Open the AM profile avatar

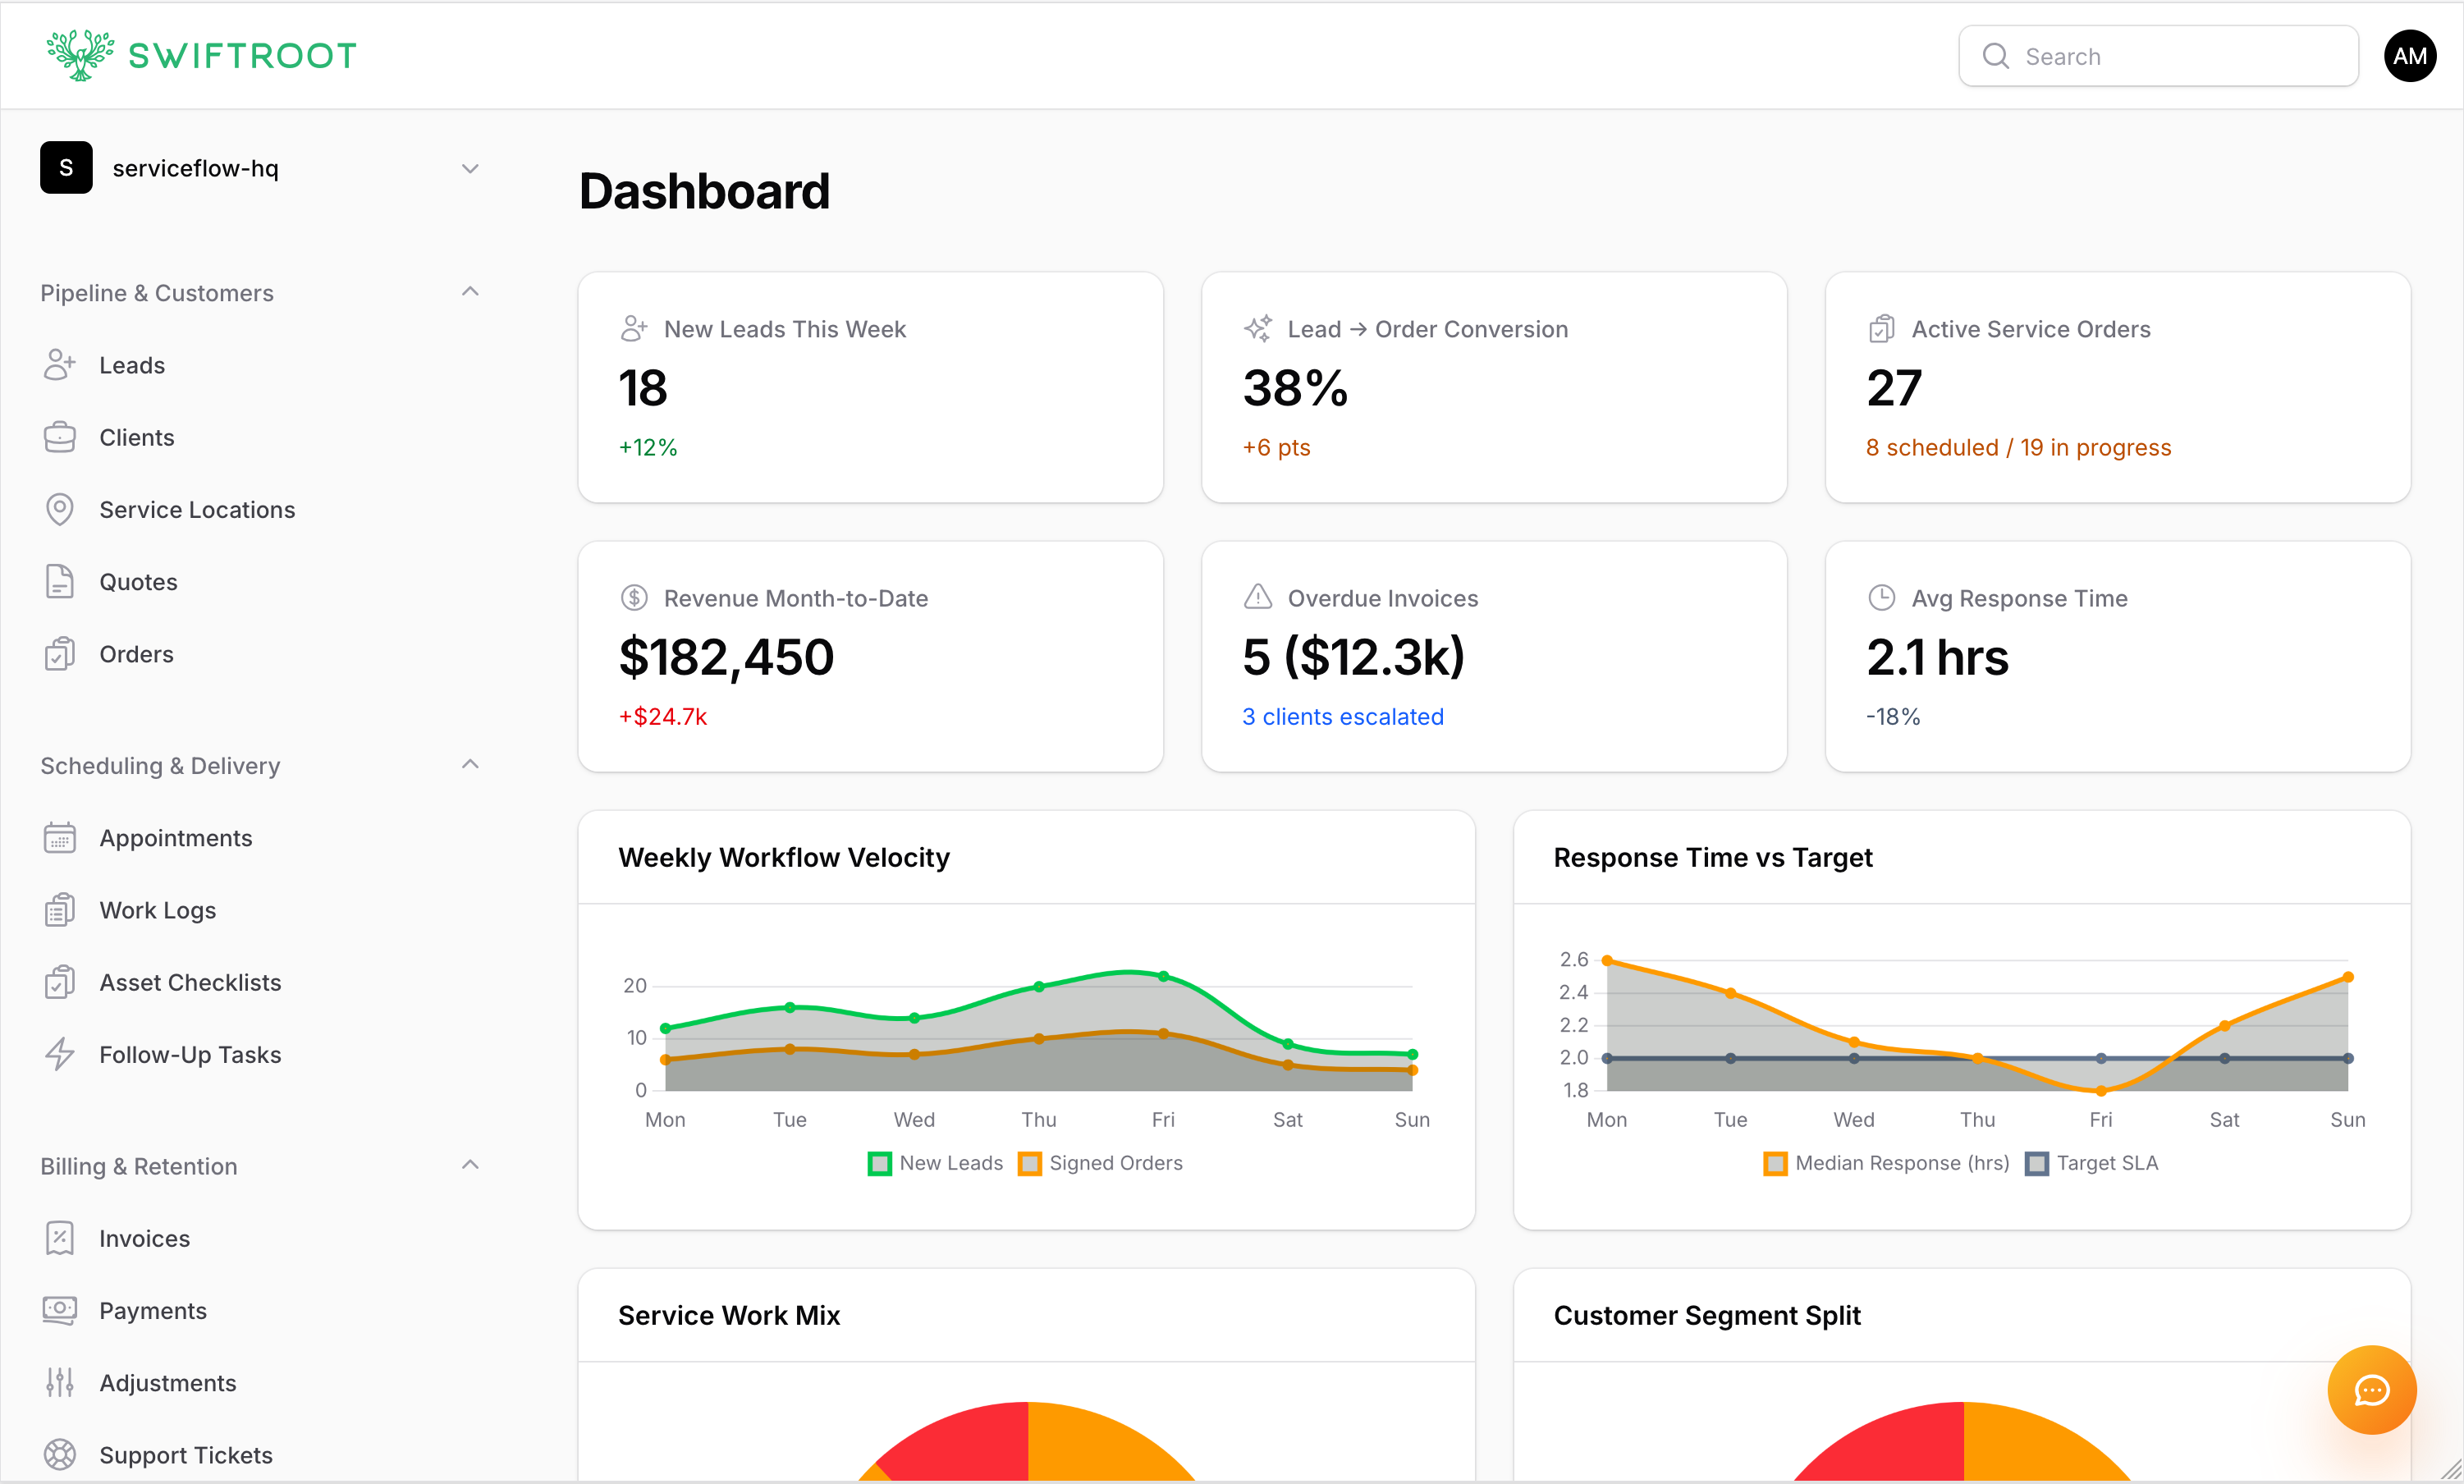(2409, 55)
